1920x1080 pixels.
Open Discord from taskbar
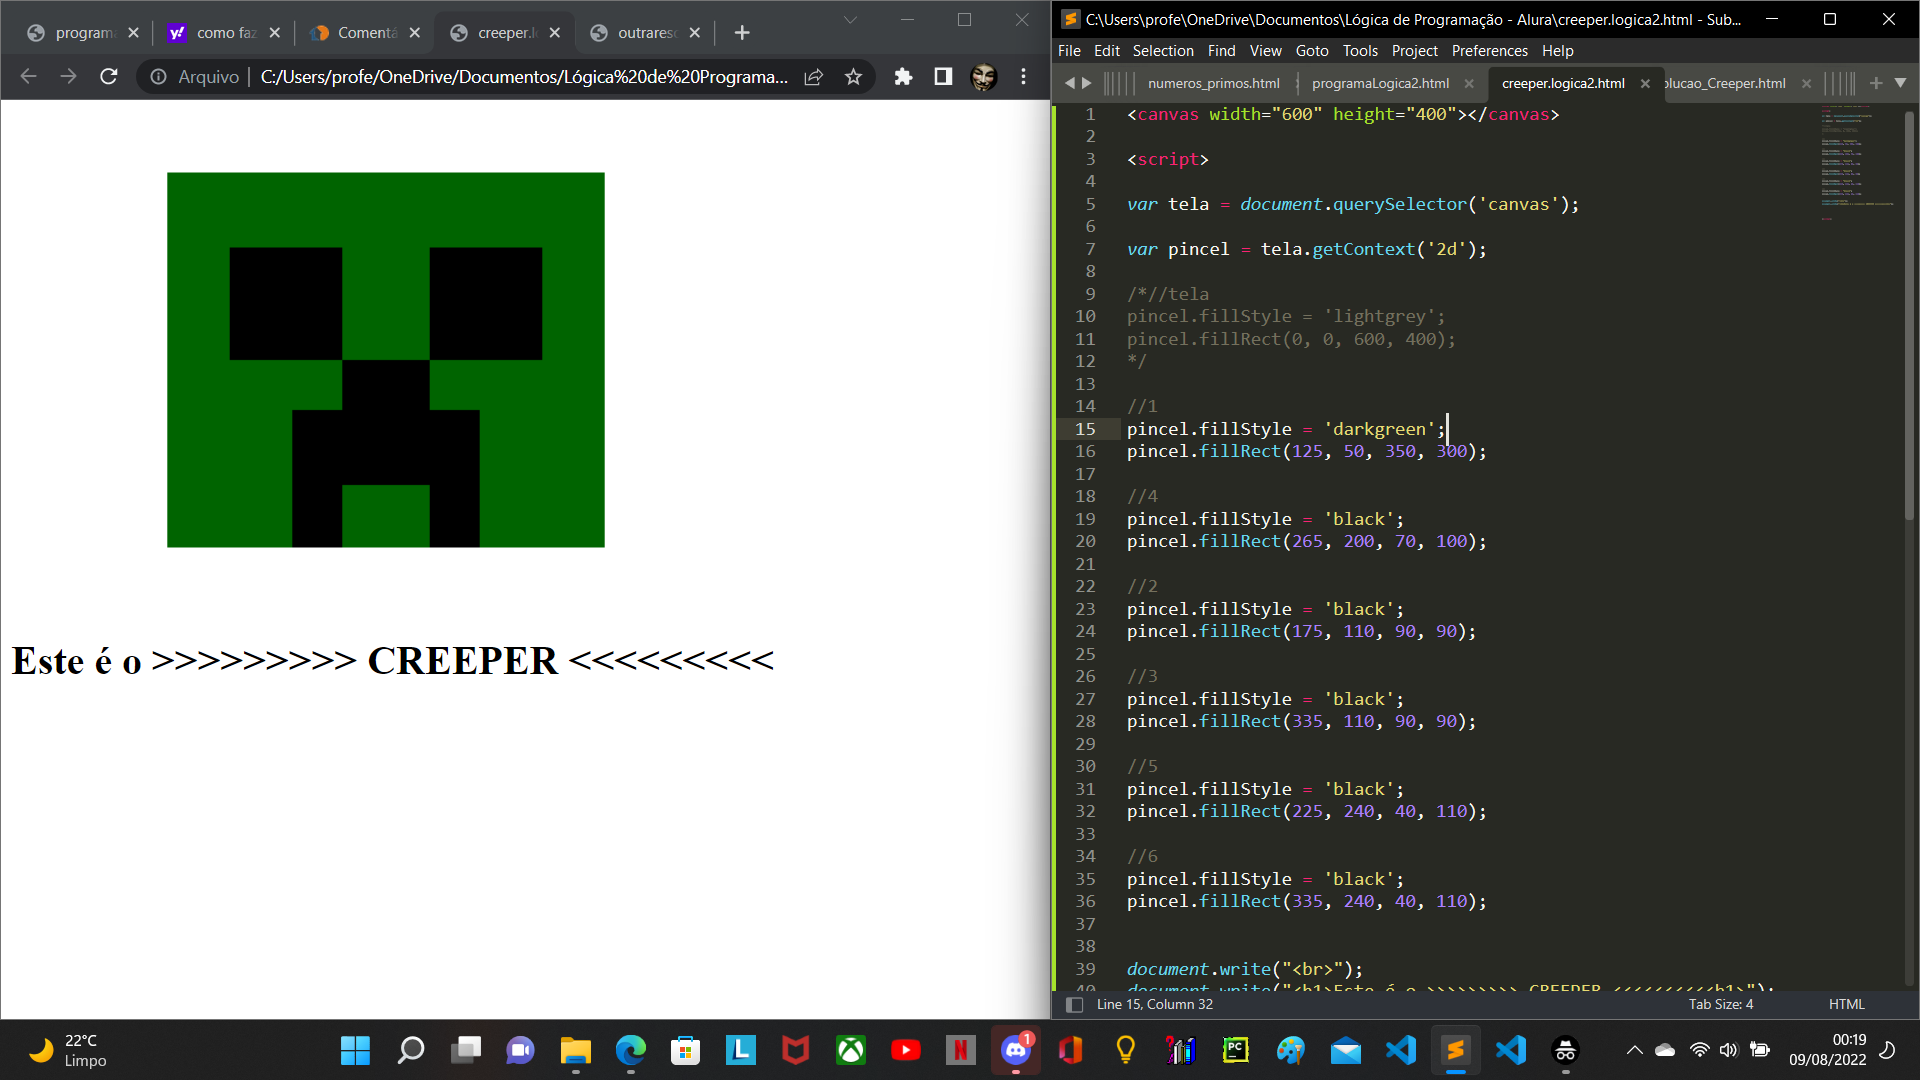coord(1016,1050)
